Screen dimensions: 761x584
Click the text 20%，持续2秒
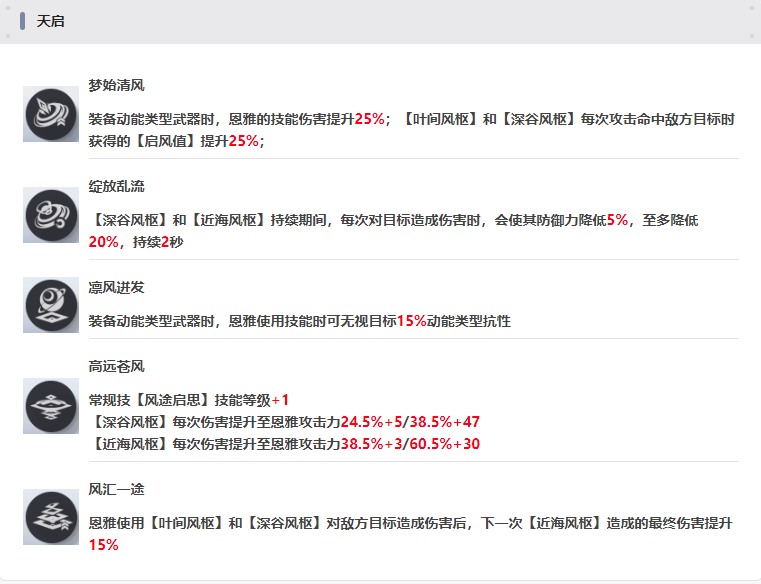tap(136, 242)
